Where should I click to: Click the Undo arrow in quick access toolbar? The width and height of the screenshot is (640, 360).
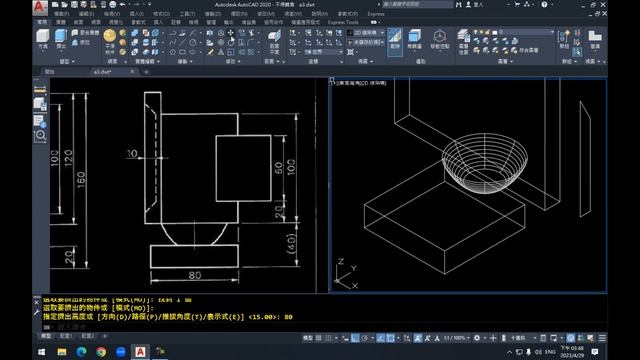pyautogui.click(x=122, y=4)
